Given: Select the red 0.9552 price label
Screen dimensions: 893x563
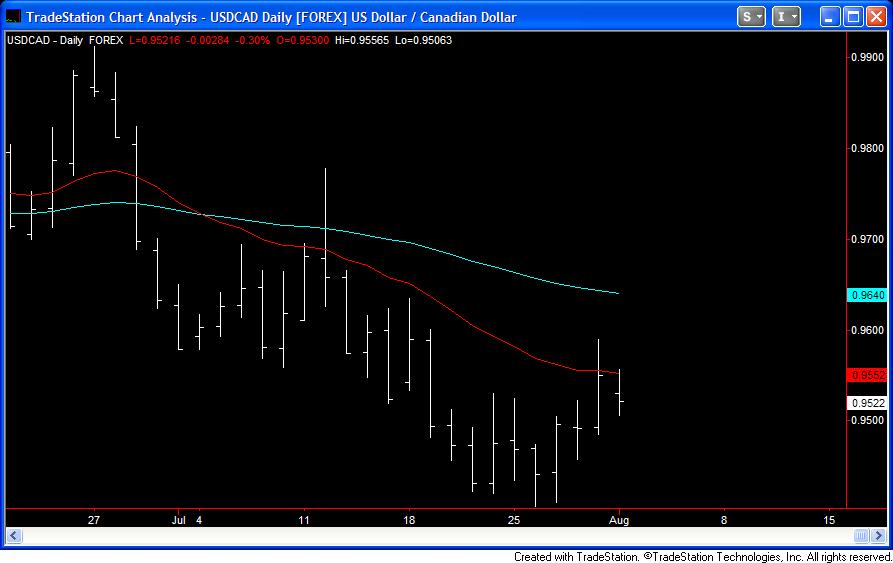Looking at the screenshot, I should coord(867,375).
